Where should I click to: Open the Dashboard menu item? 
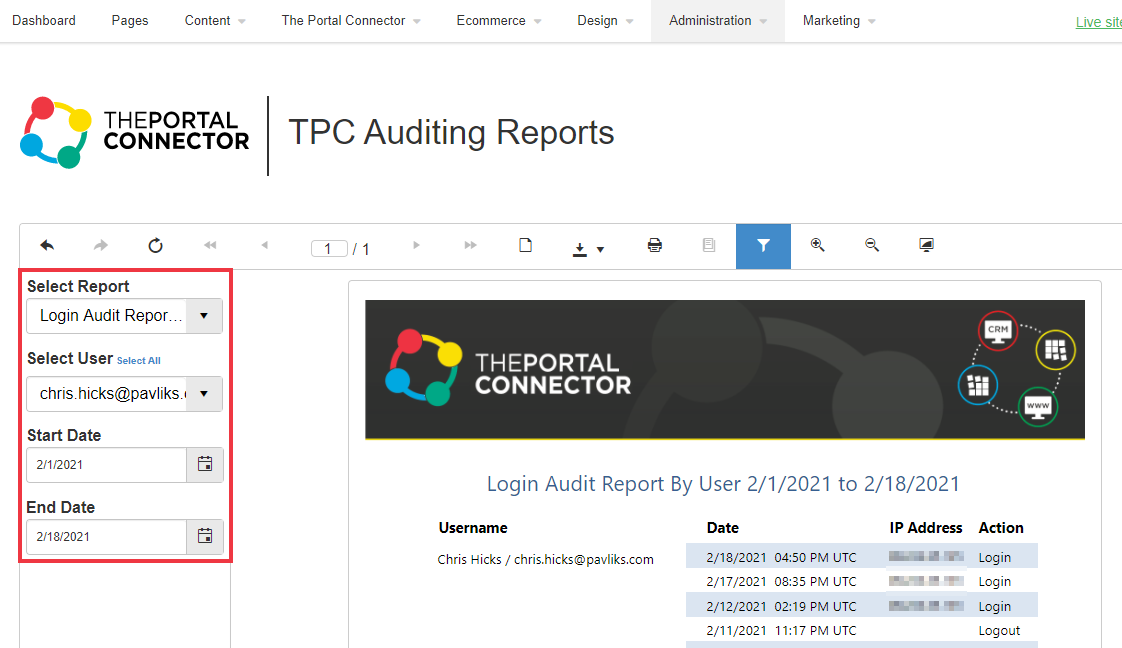click(44, 21)
